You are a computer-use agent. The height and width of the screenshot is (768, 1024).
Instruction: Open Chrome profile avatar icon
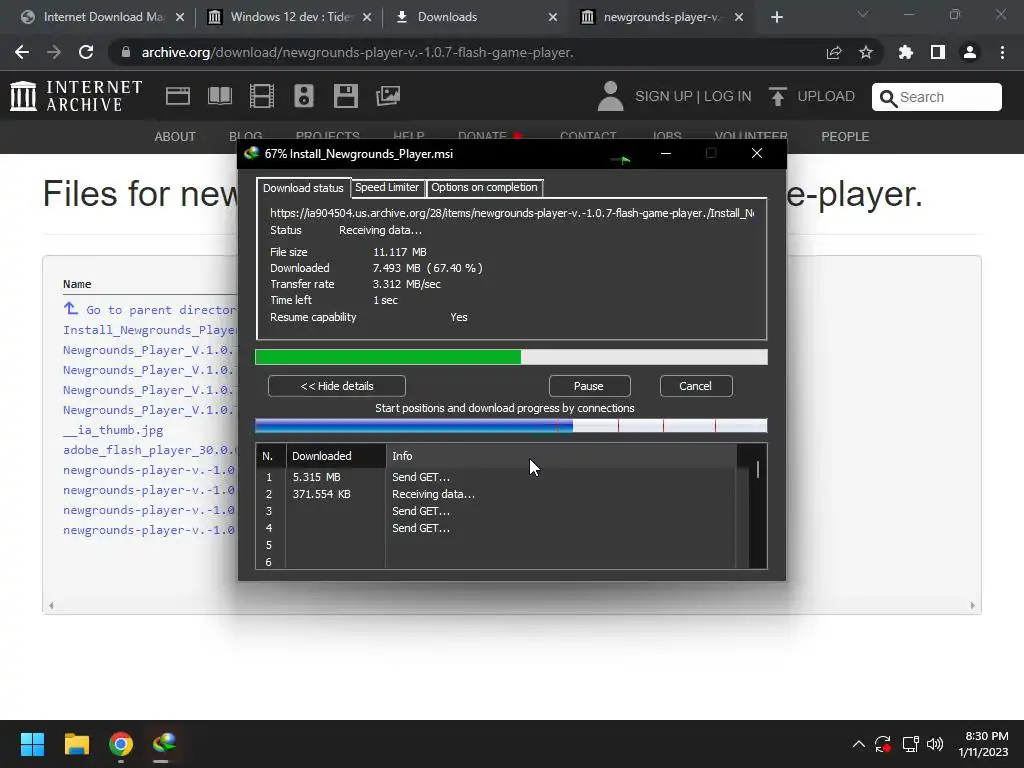(x=970, y=52)
